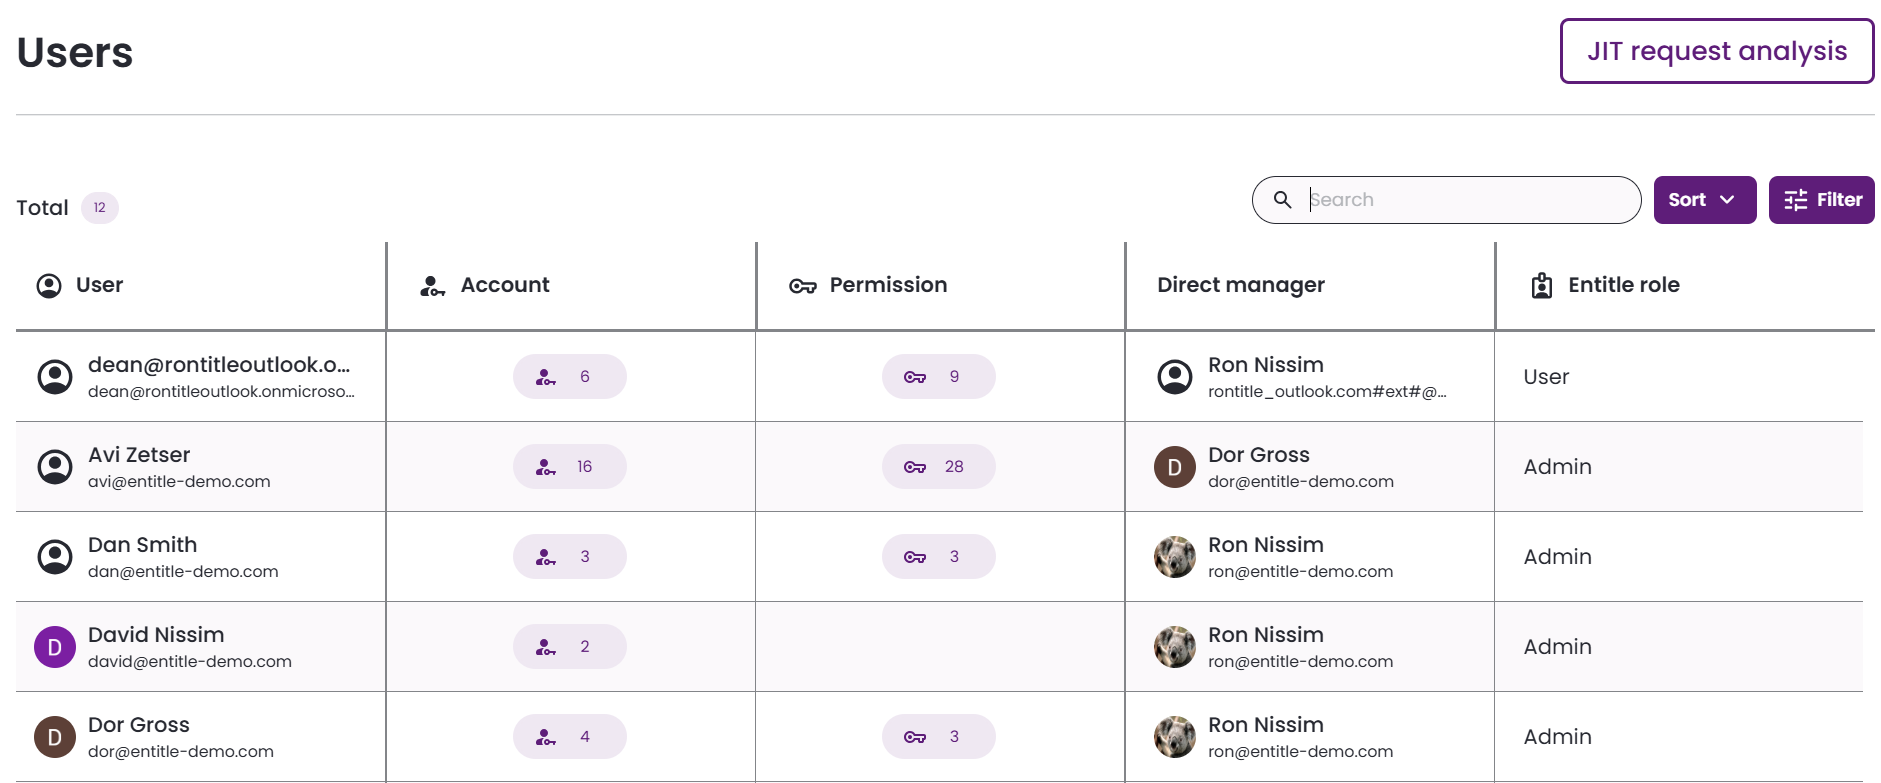1881x783 pixels.
Task: Click the Total count badge showing 12
Action: [x=100, y=208]
